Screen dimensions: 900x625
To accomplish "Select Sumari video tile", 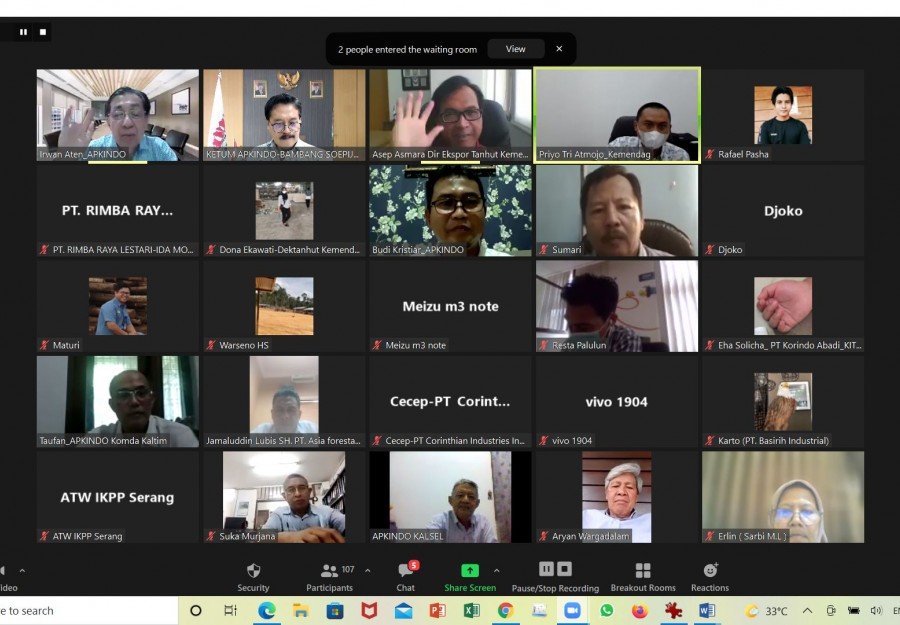I will pos(617,211).
